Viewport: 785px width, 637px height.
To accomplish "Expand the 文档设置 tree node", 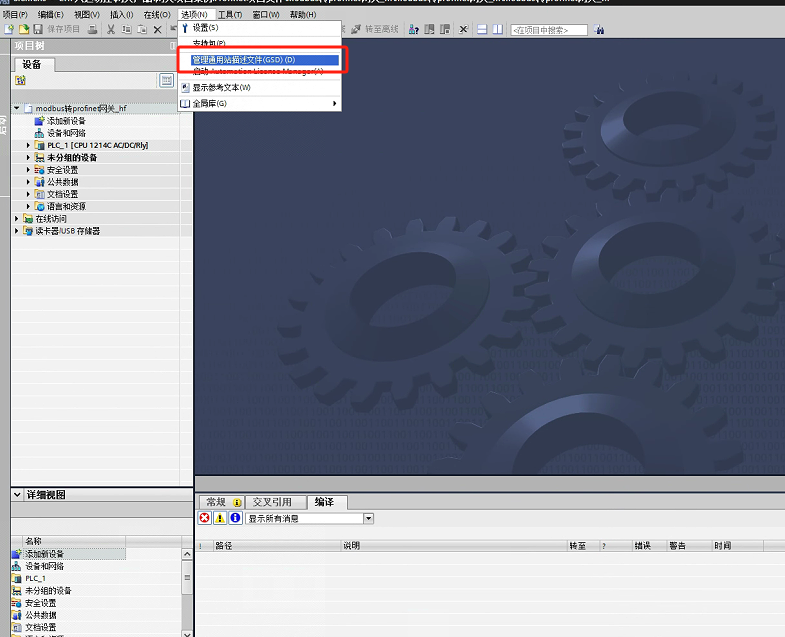I will click(28, 194).
